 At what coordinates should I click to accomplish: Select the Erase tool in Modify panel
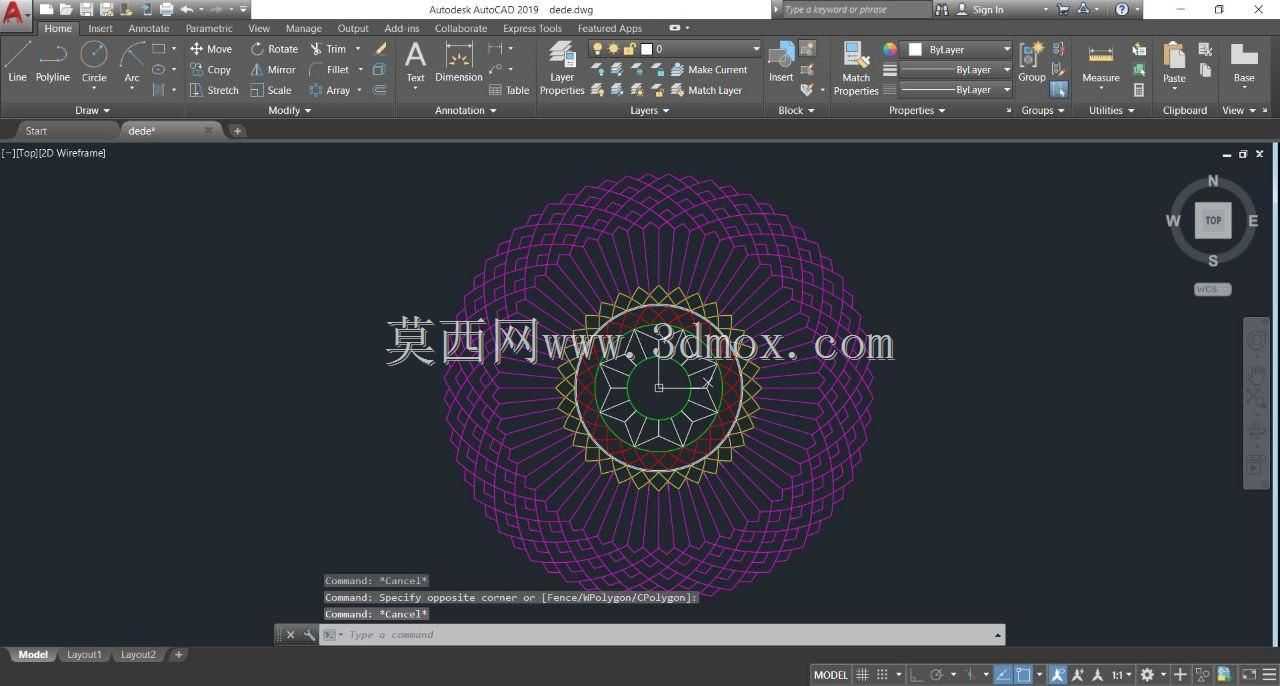[x=381, y=48]
